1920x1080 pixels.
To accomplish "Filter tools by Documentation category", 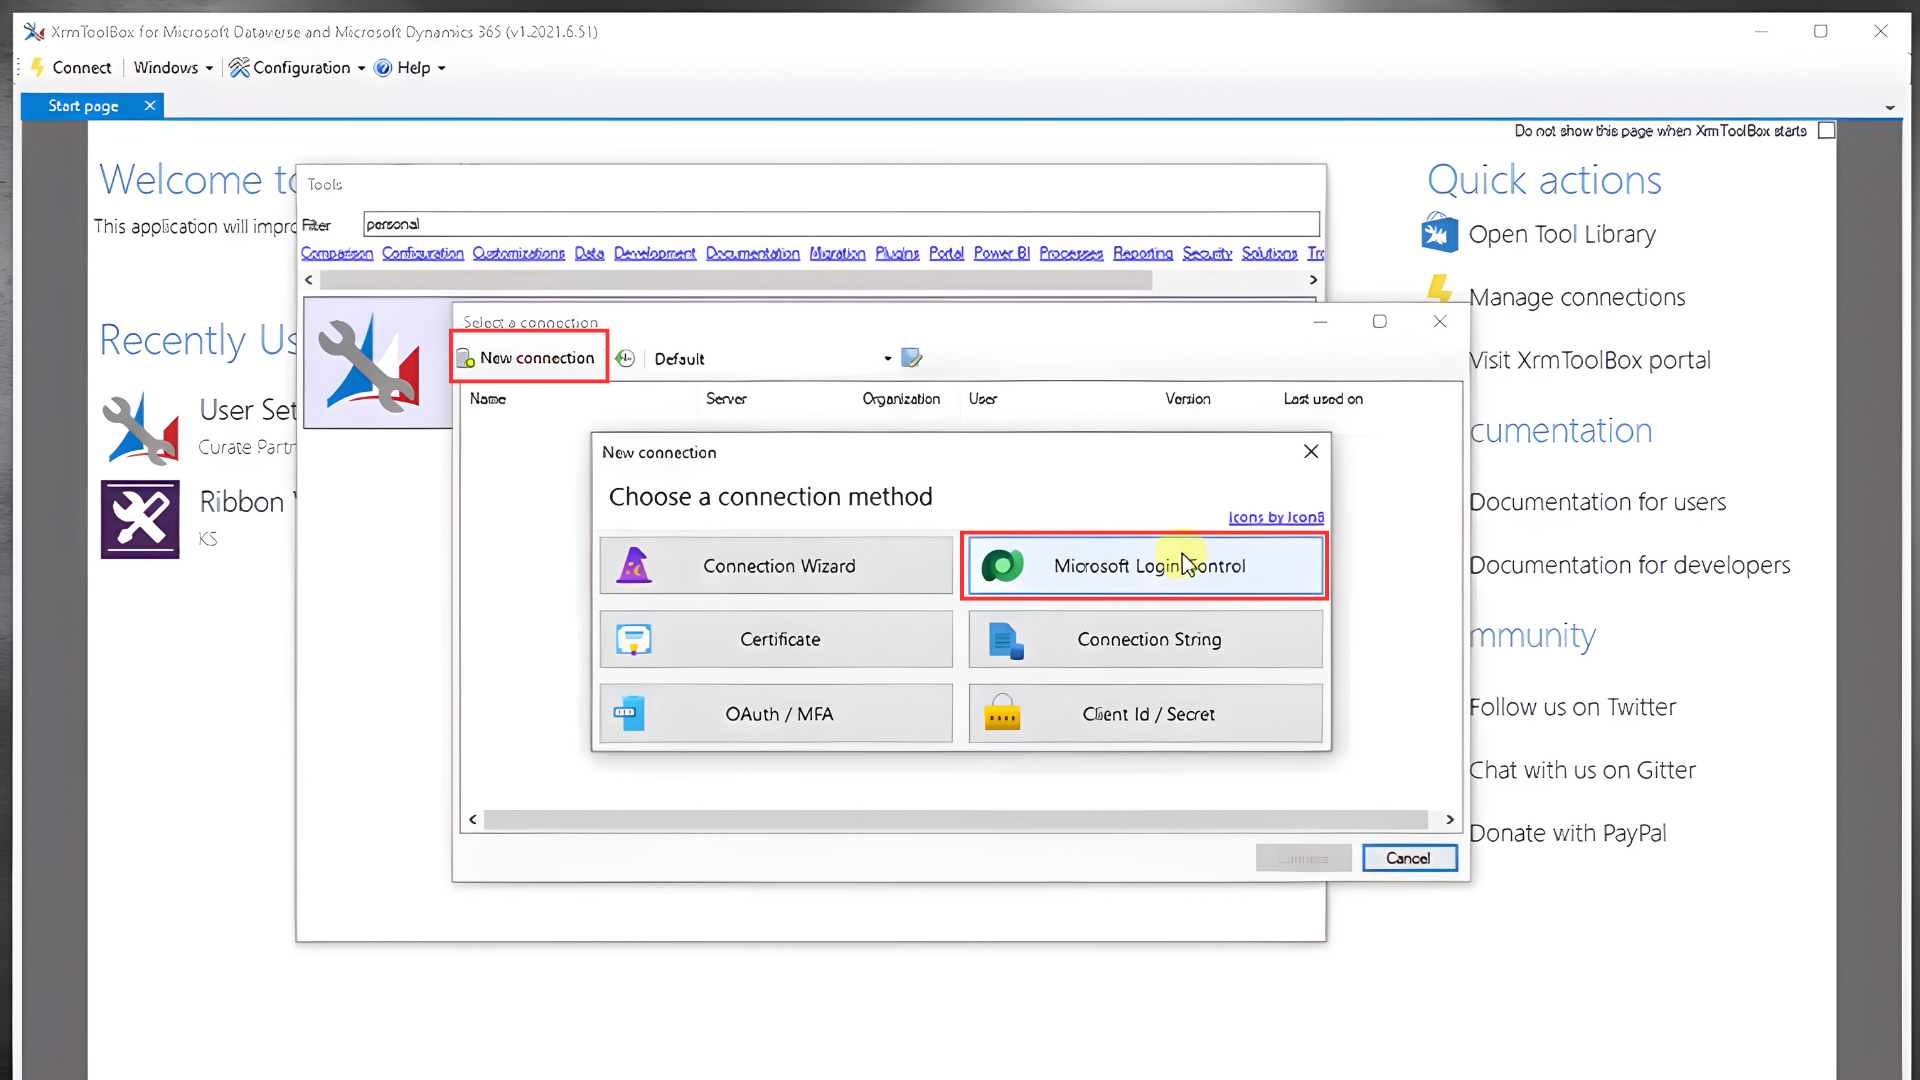I will [753, 254].
